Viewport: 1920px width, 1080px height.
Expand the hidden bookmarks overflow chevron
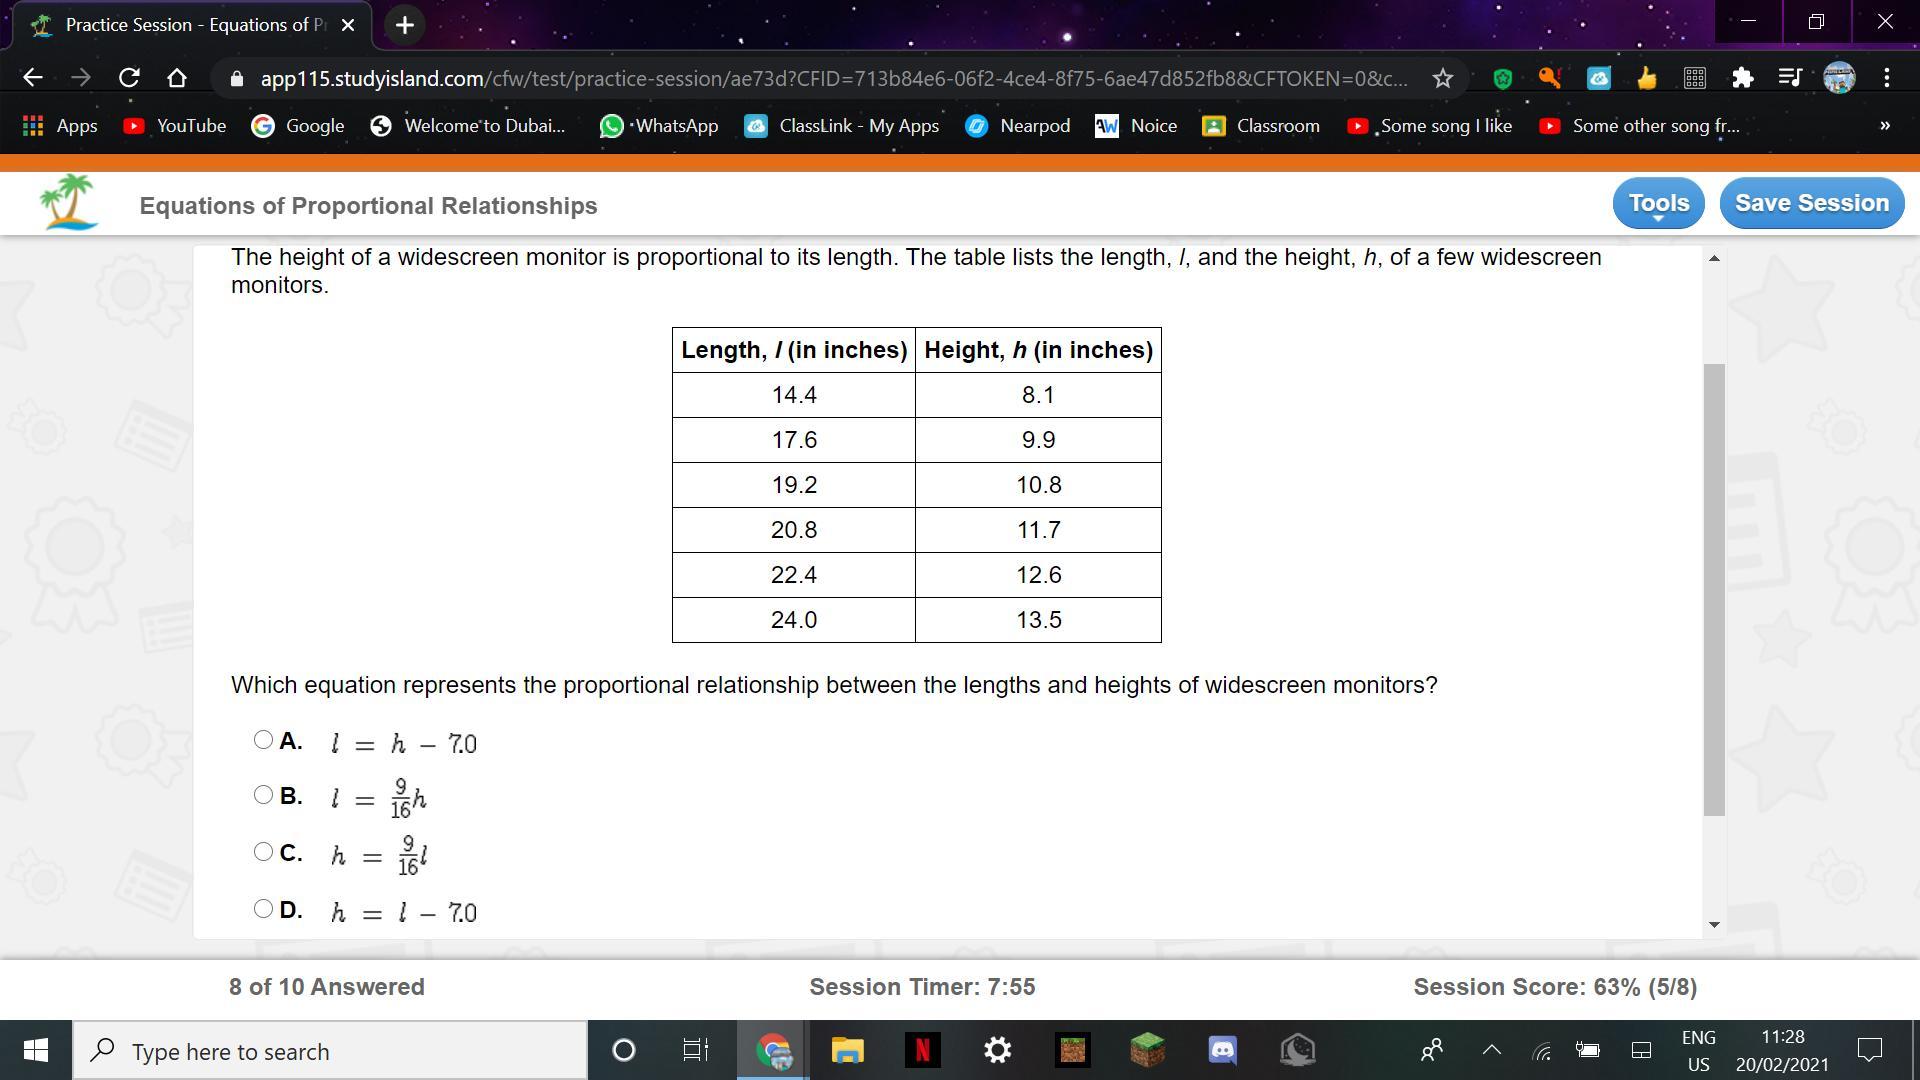click(1884, 126)
